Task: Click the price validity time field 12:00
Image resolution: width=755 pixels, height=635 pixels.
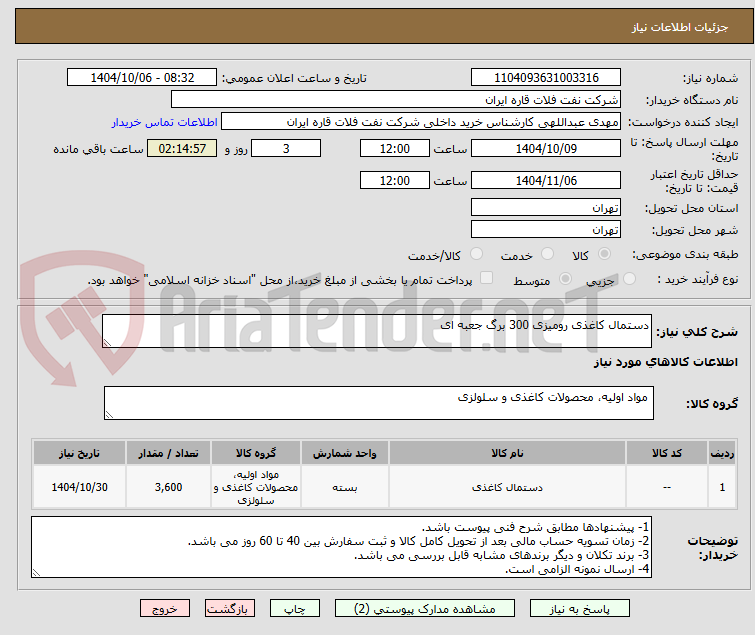Action: click(x=395, y=181)
